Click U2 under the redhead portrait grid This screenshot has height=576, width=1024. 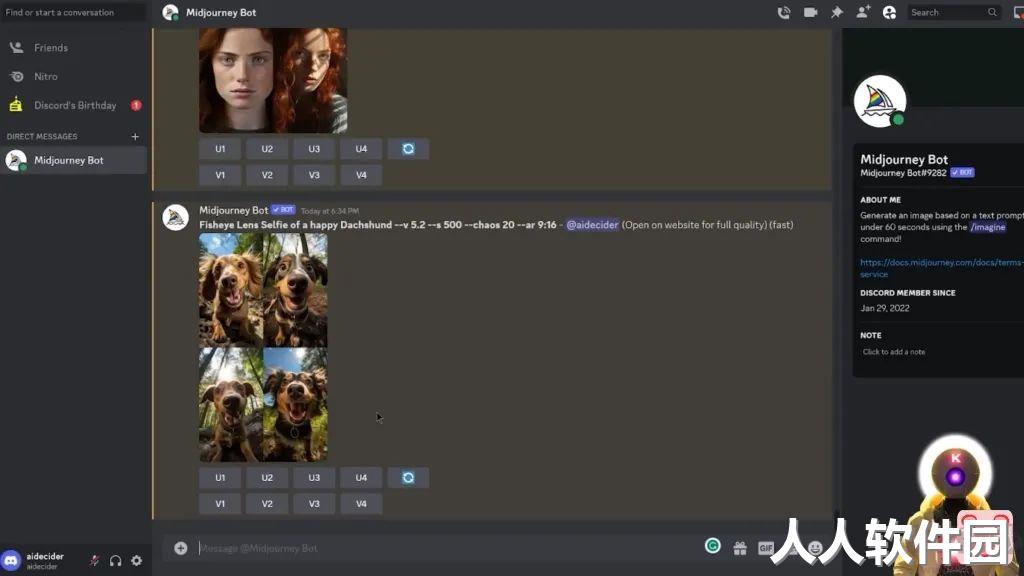tap(267, 149)
